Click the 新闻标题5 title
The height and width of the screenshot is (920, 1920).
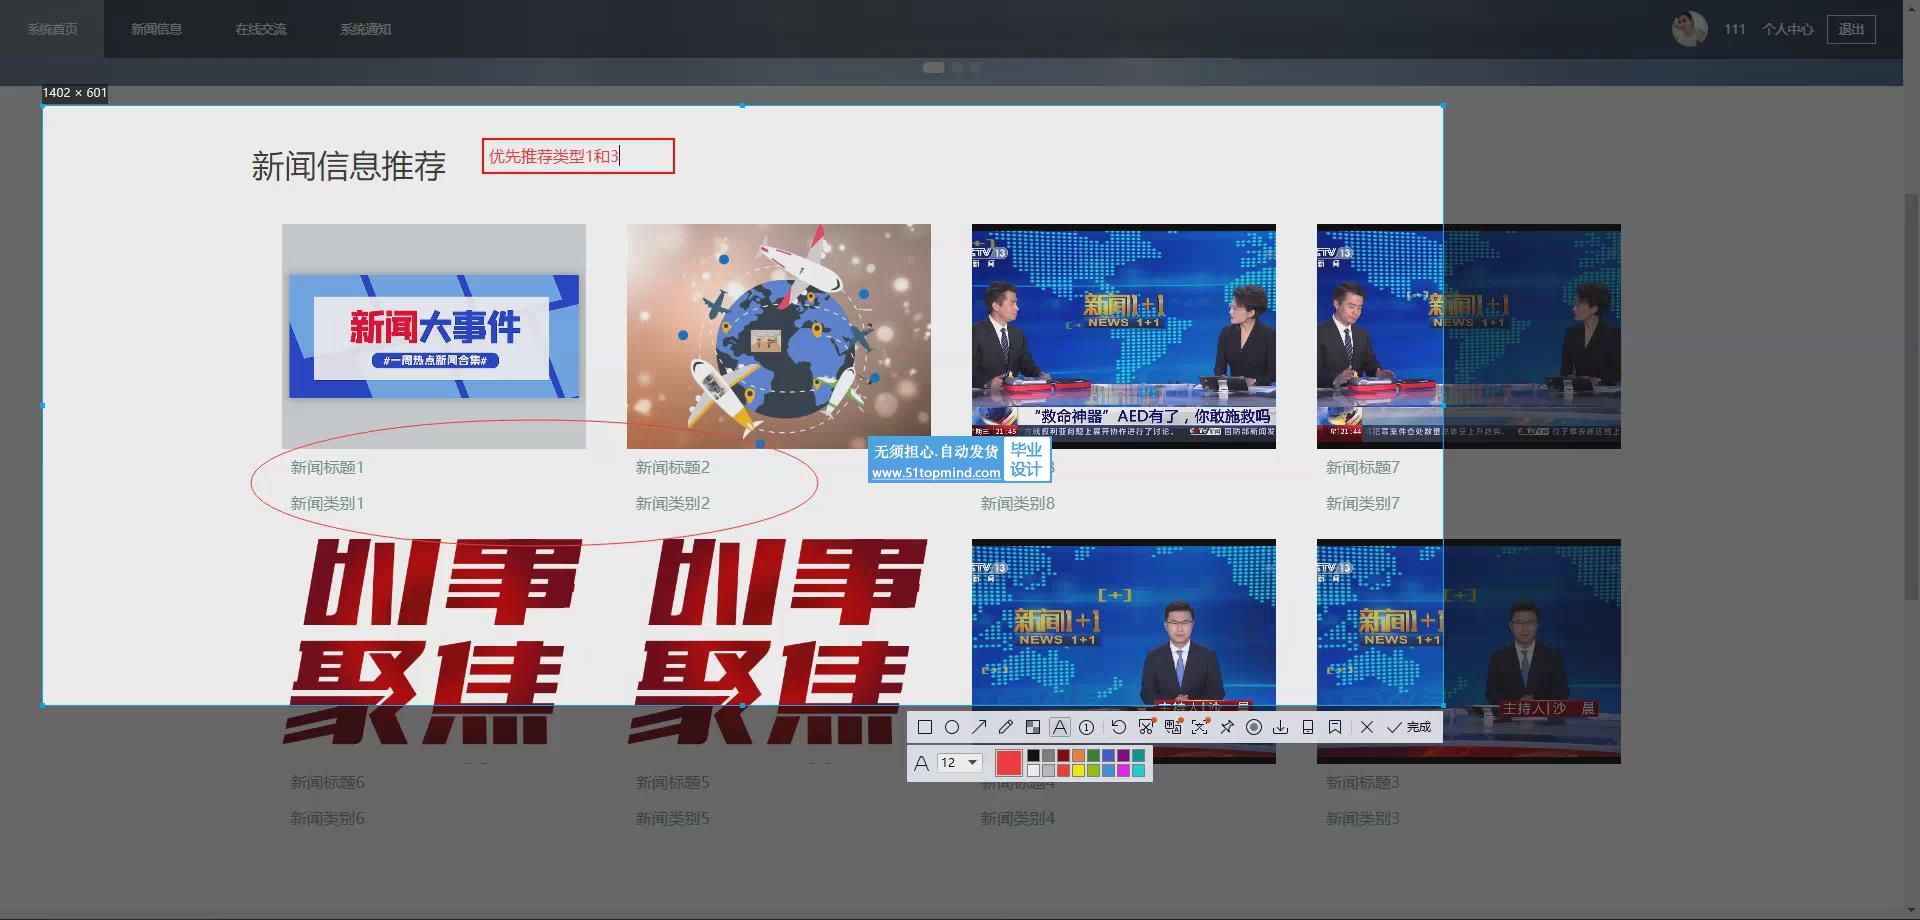pos(672,782)
